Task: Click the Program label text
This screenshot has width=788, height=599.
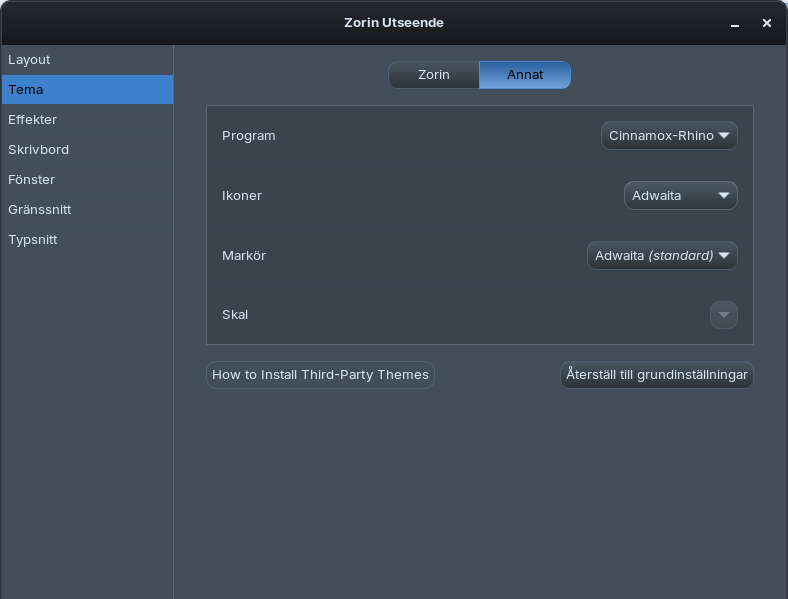Action: (249, 136)
